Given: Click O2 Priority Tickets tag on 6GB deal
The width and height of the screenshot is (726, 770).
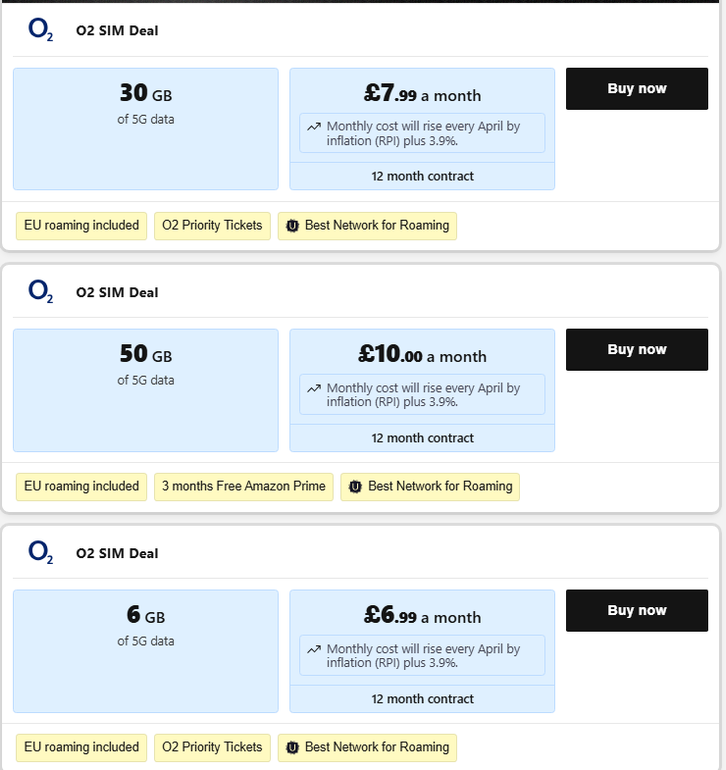Looking at the screenshot, I should [212, 747].
